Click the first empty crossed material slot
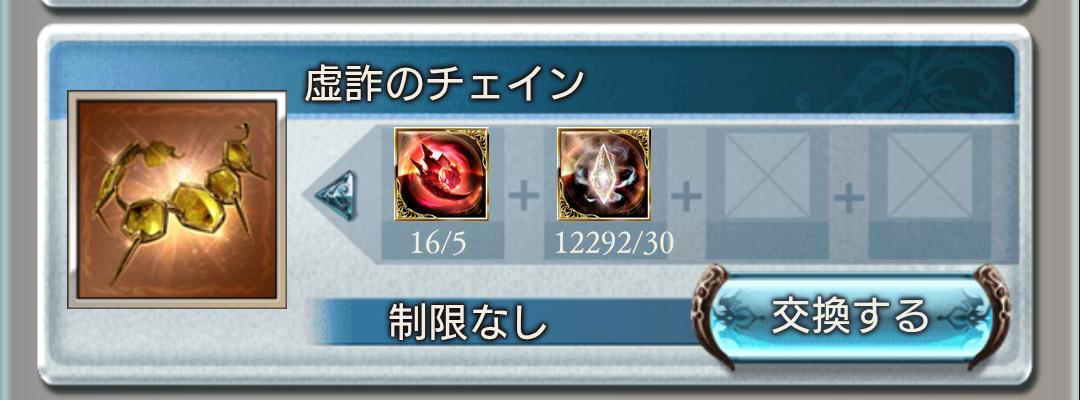1080x400 pixels. [x=767, y=175]
